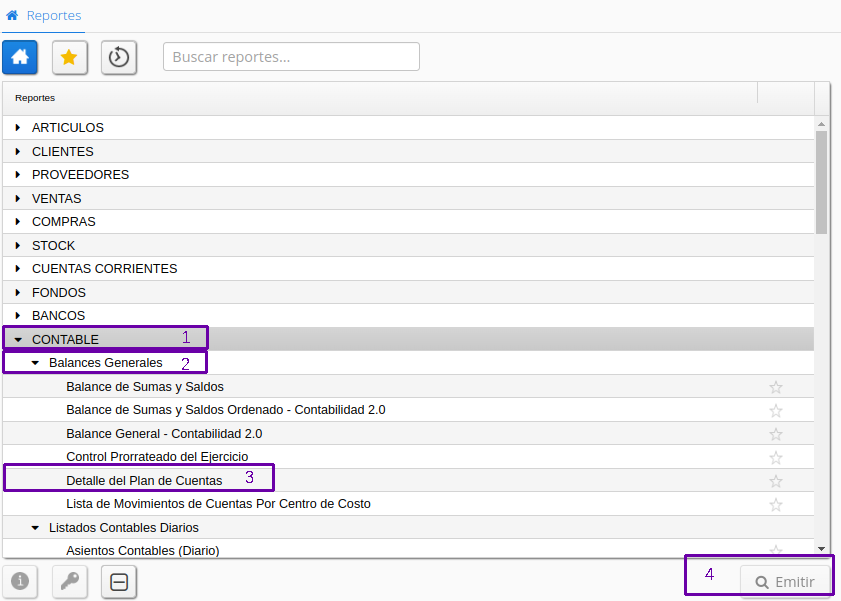Select the ARTICULOS row

click(408, 128)
